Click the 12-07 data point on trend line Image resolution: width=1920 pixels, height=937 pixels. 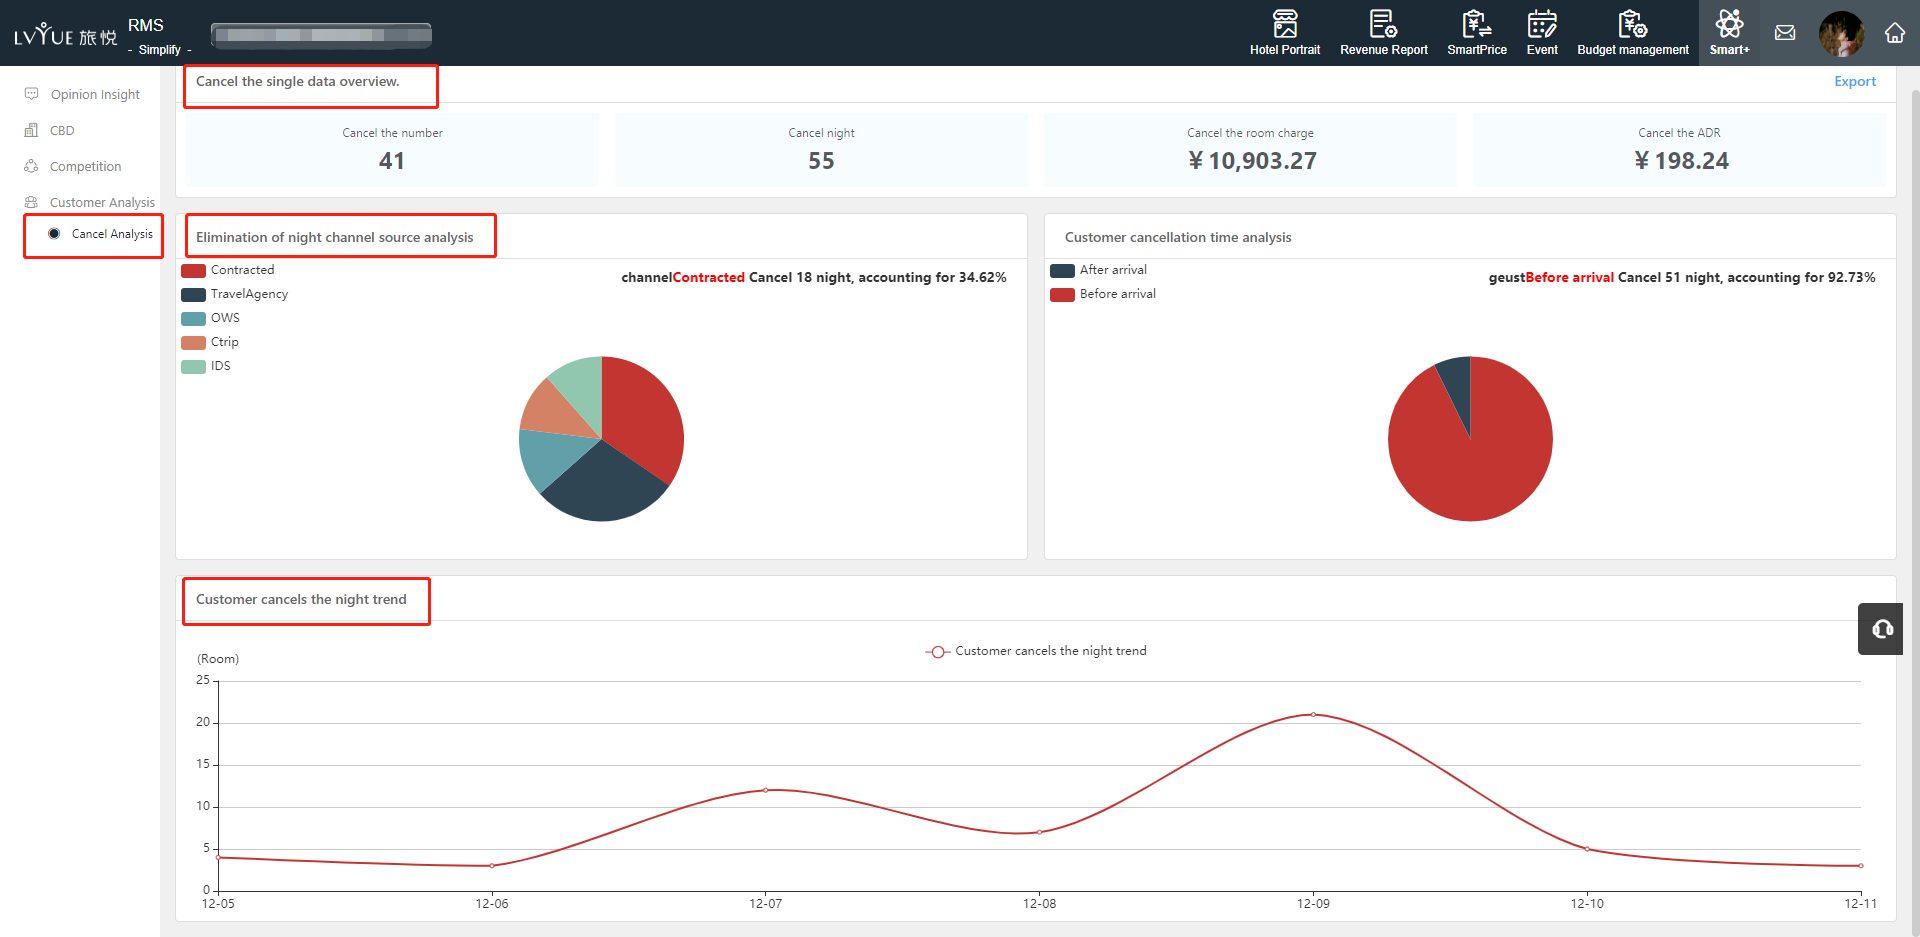pyautogui.click(x=765, y=790)
